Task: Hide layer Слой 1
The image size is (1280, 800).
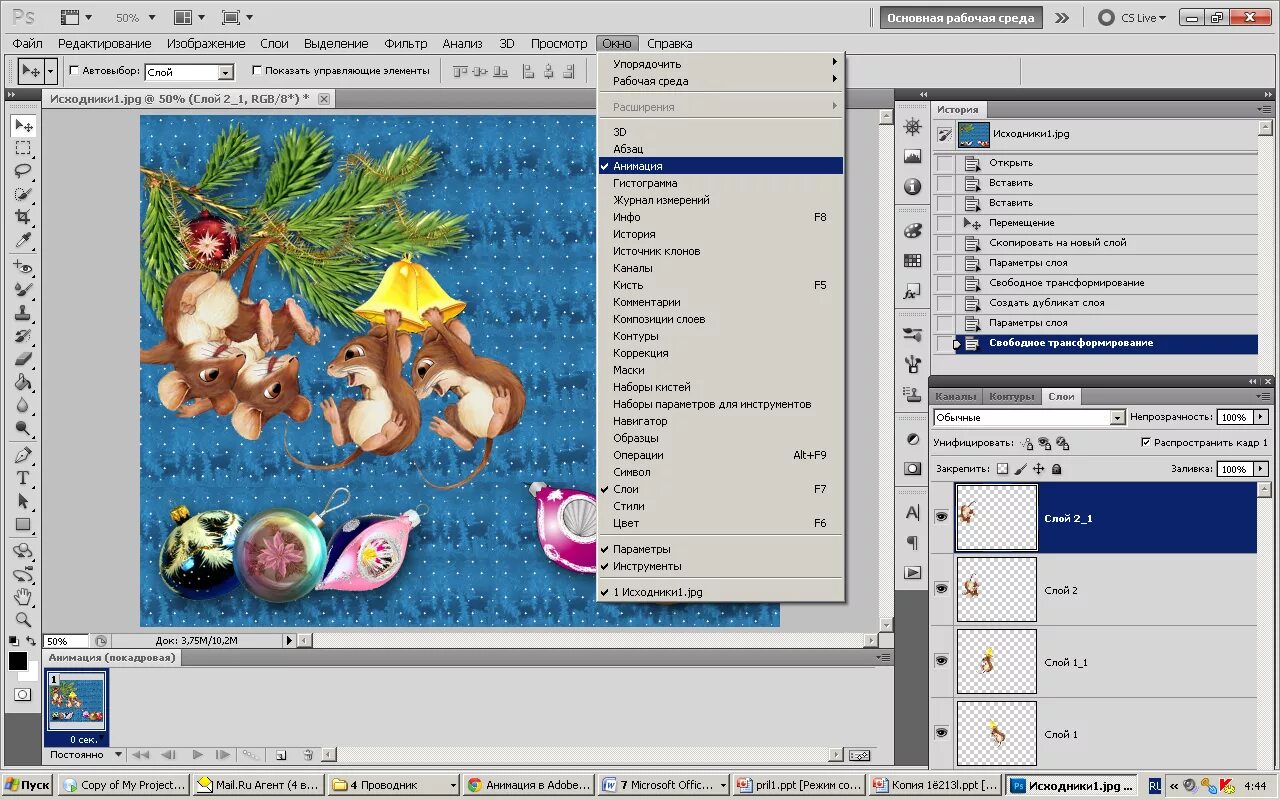Action: [941, 733]
